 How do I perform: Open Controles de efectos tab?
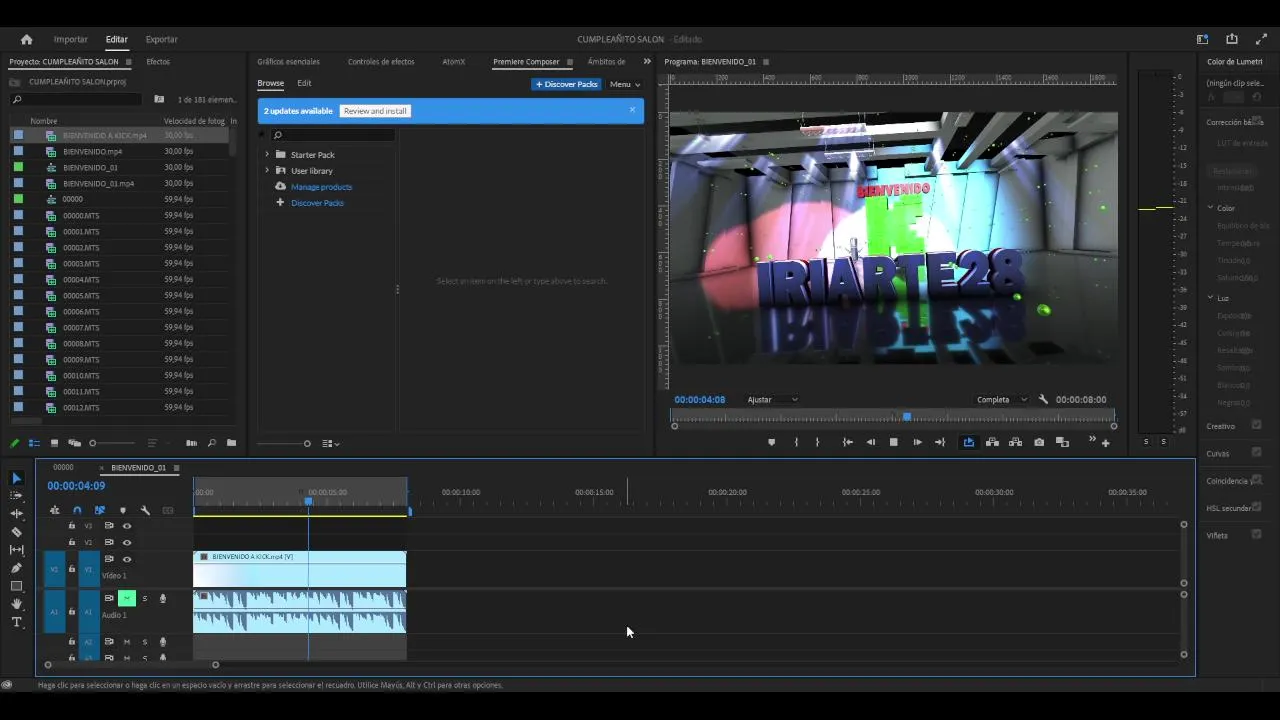[381, 61]
